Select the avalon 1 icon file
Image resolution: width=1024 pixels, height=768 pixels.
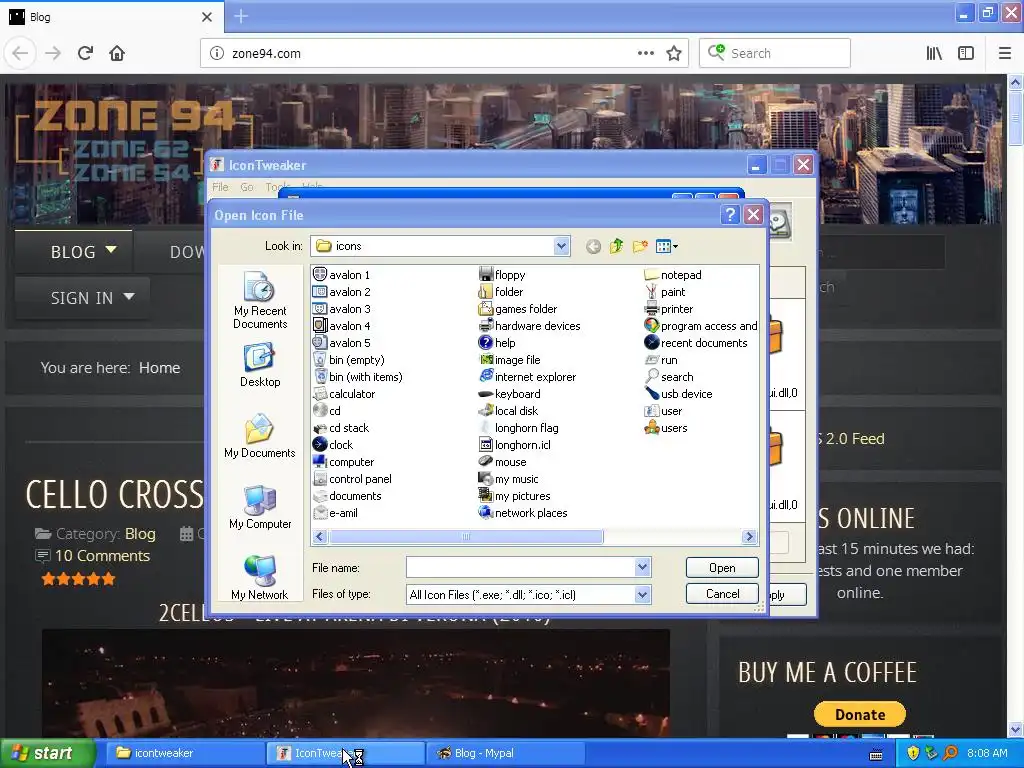click(x=342, y=275)
